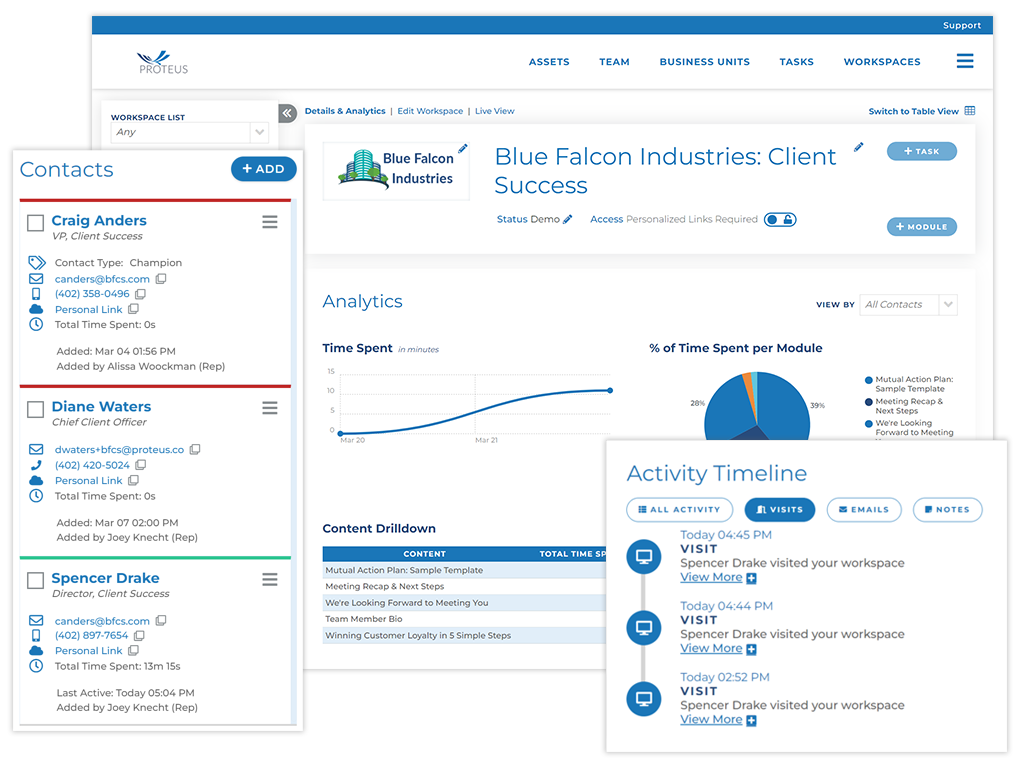
Task: Open the Spencer Drake contact name link
Action: pos(105,579)
